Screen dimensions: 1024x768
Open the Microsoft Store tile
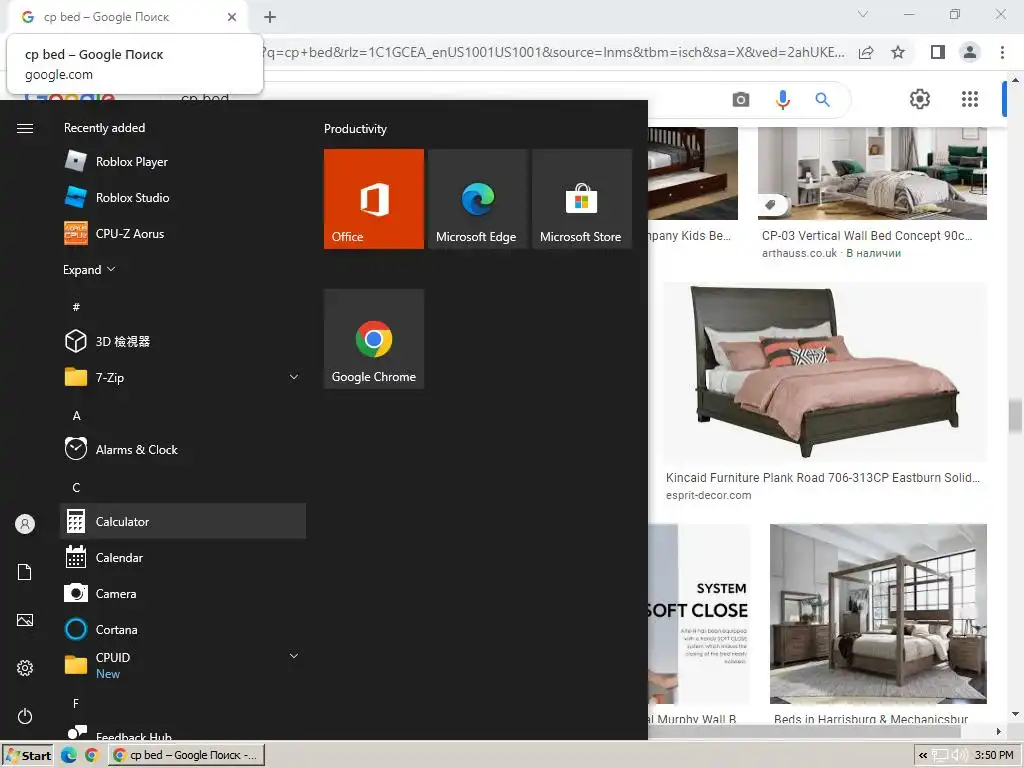pos(581,199)
